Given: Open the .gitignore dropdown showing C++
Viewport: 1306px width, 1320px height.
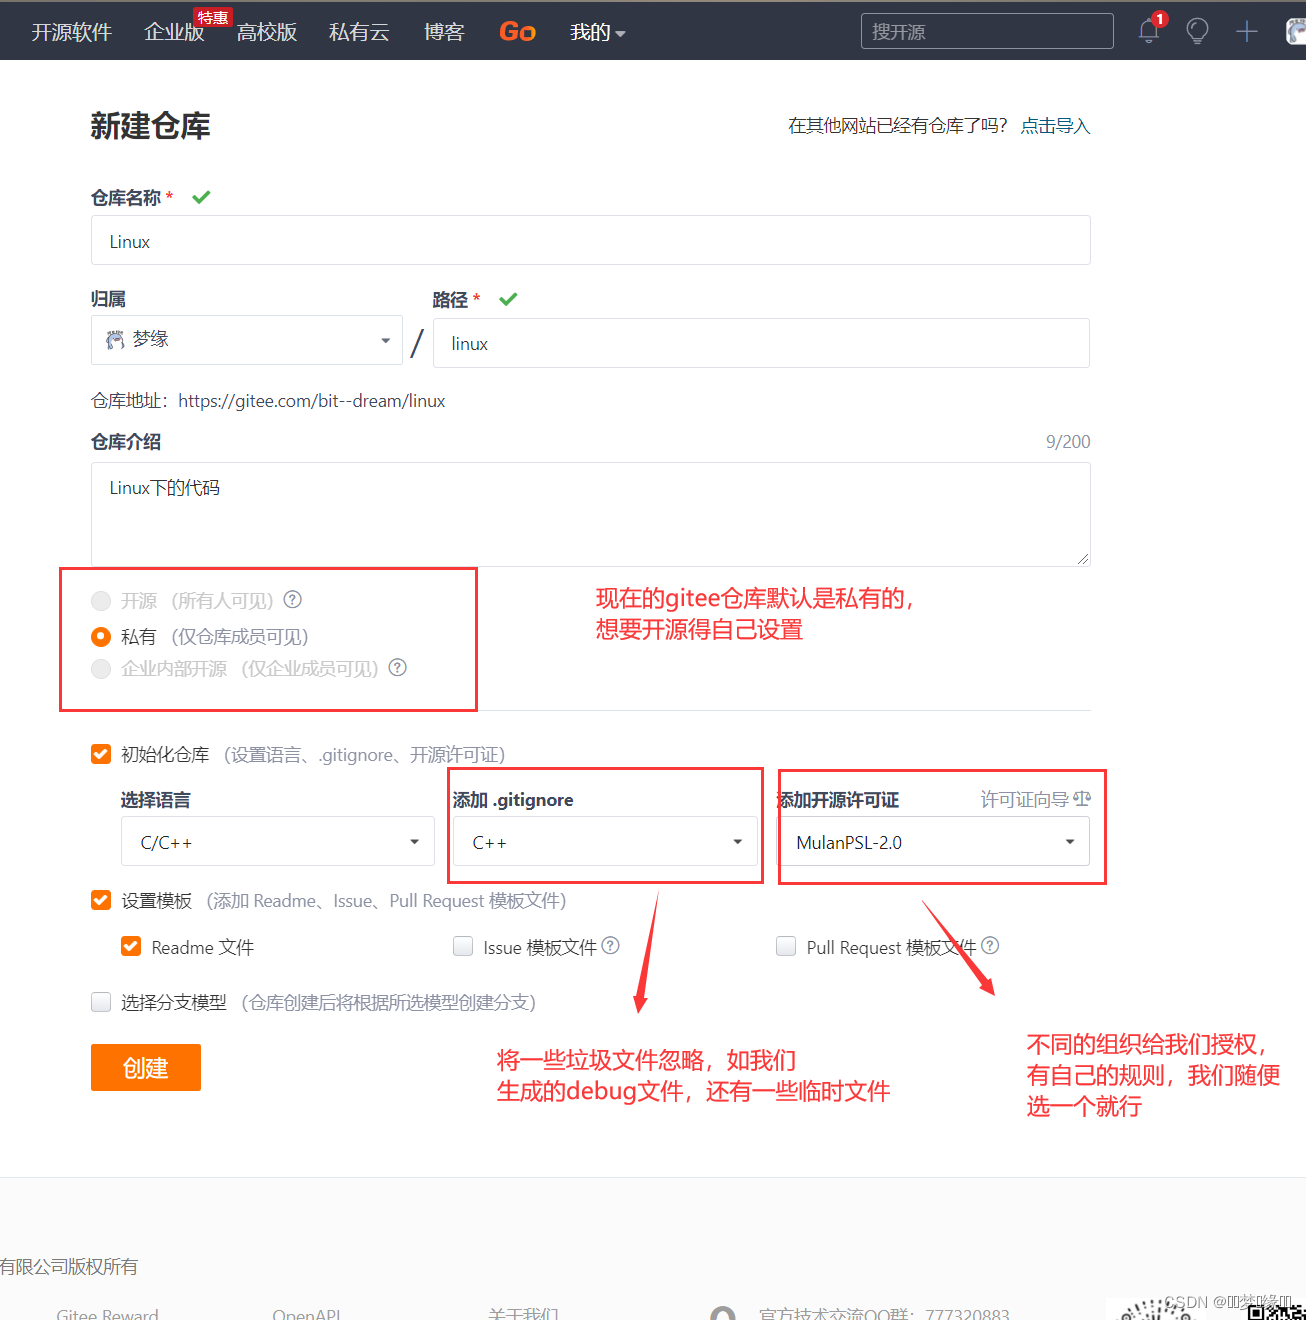Looking at the screenshot, I should [606, 842].
